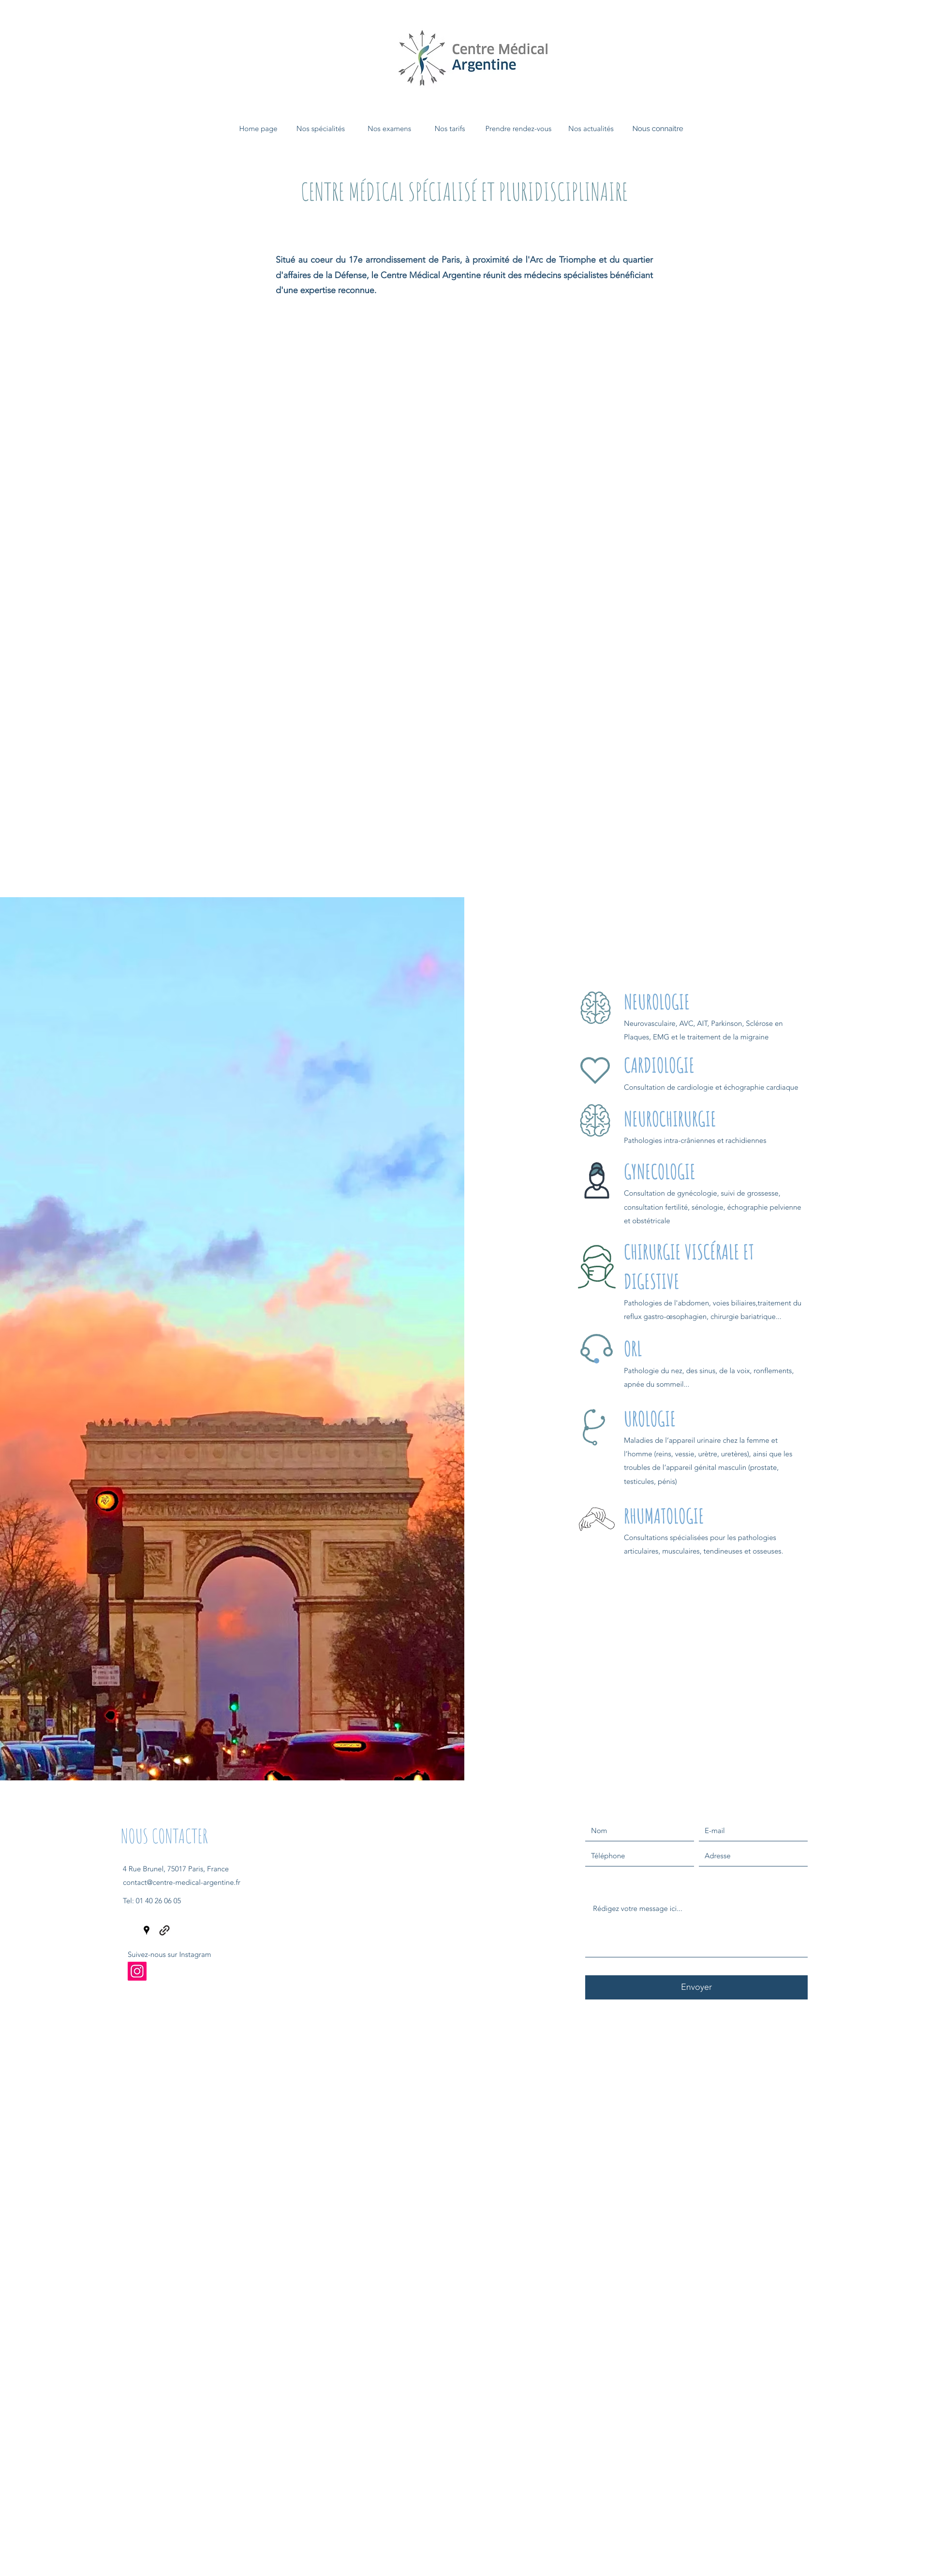This screenshot has width=931, height=2576.
Task: Click the Suivez-nous sur Instagram text
Action: click(x=169, y=1954)
